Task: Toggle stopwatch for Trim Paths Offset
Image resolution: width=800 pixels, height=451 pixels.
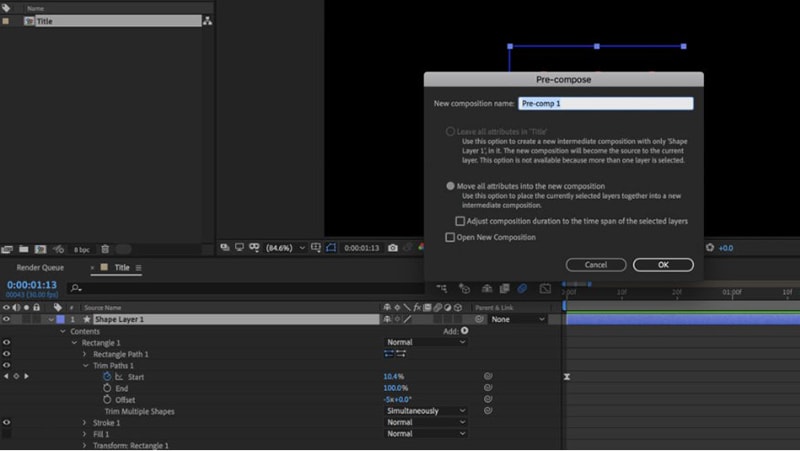Action: (x=107, y=399)
